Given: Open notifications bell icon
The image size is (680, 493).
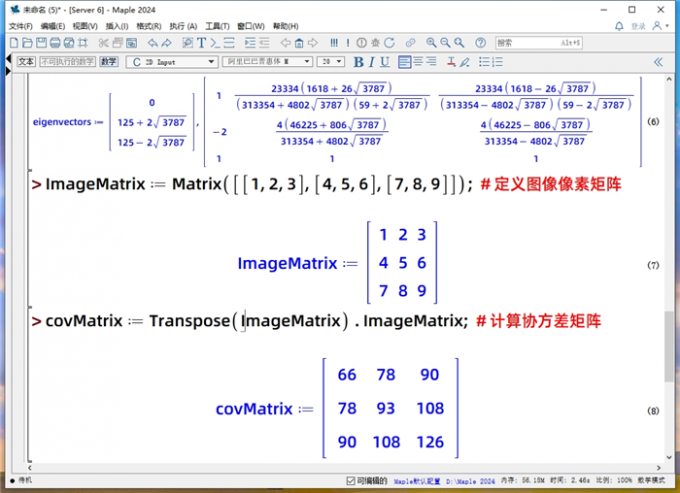Looking at the screenshot, I should (x=619, y=26).
